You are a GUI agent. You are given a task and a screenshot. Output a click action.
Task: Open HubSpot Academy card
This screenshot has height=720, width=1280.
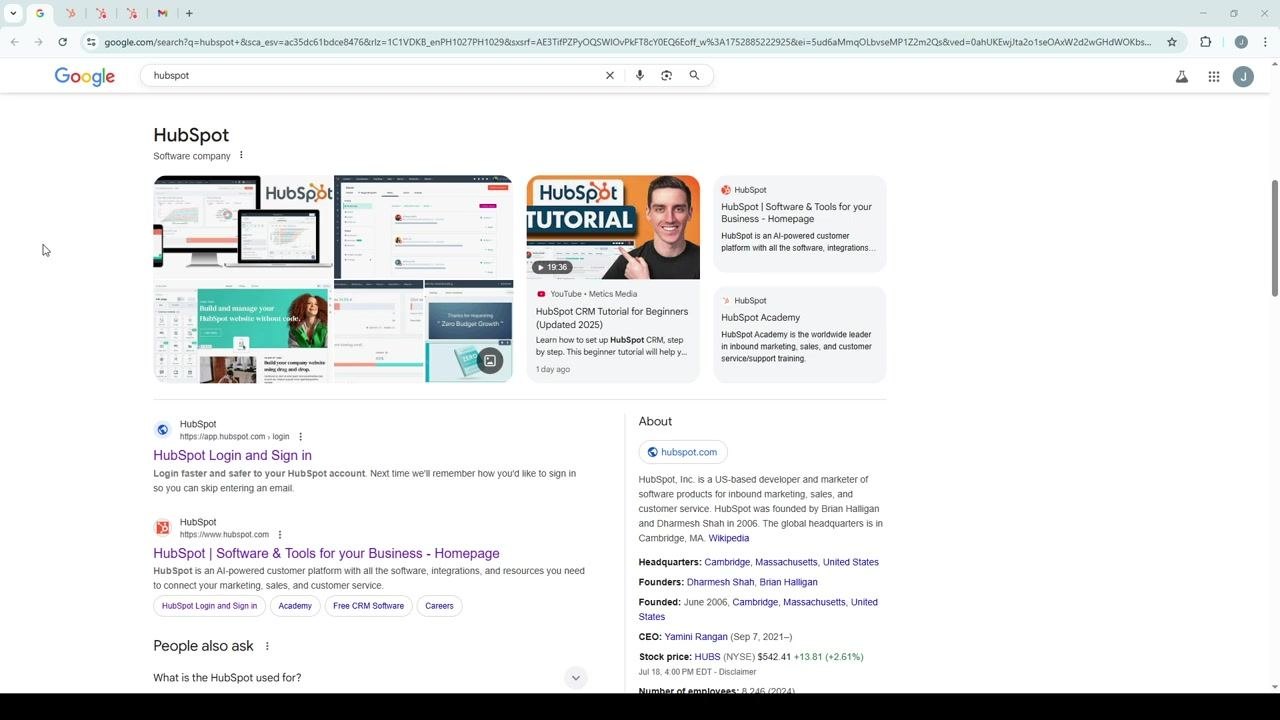pos(800,334)
